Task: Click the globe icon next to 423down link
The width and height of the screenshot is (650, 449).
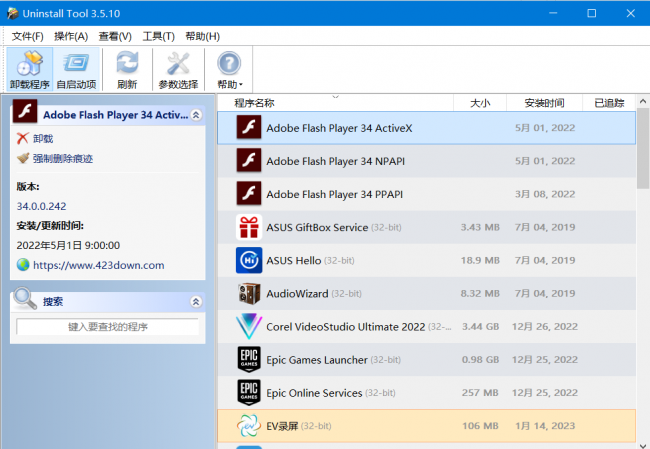Action: [23, 265]
